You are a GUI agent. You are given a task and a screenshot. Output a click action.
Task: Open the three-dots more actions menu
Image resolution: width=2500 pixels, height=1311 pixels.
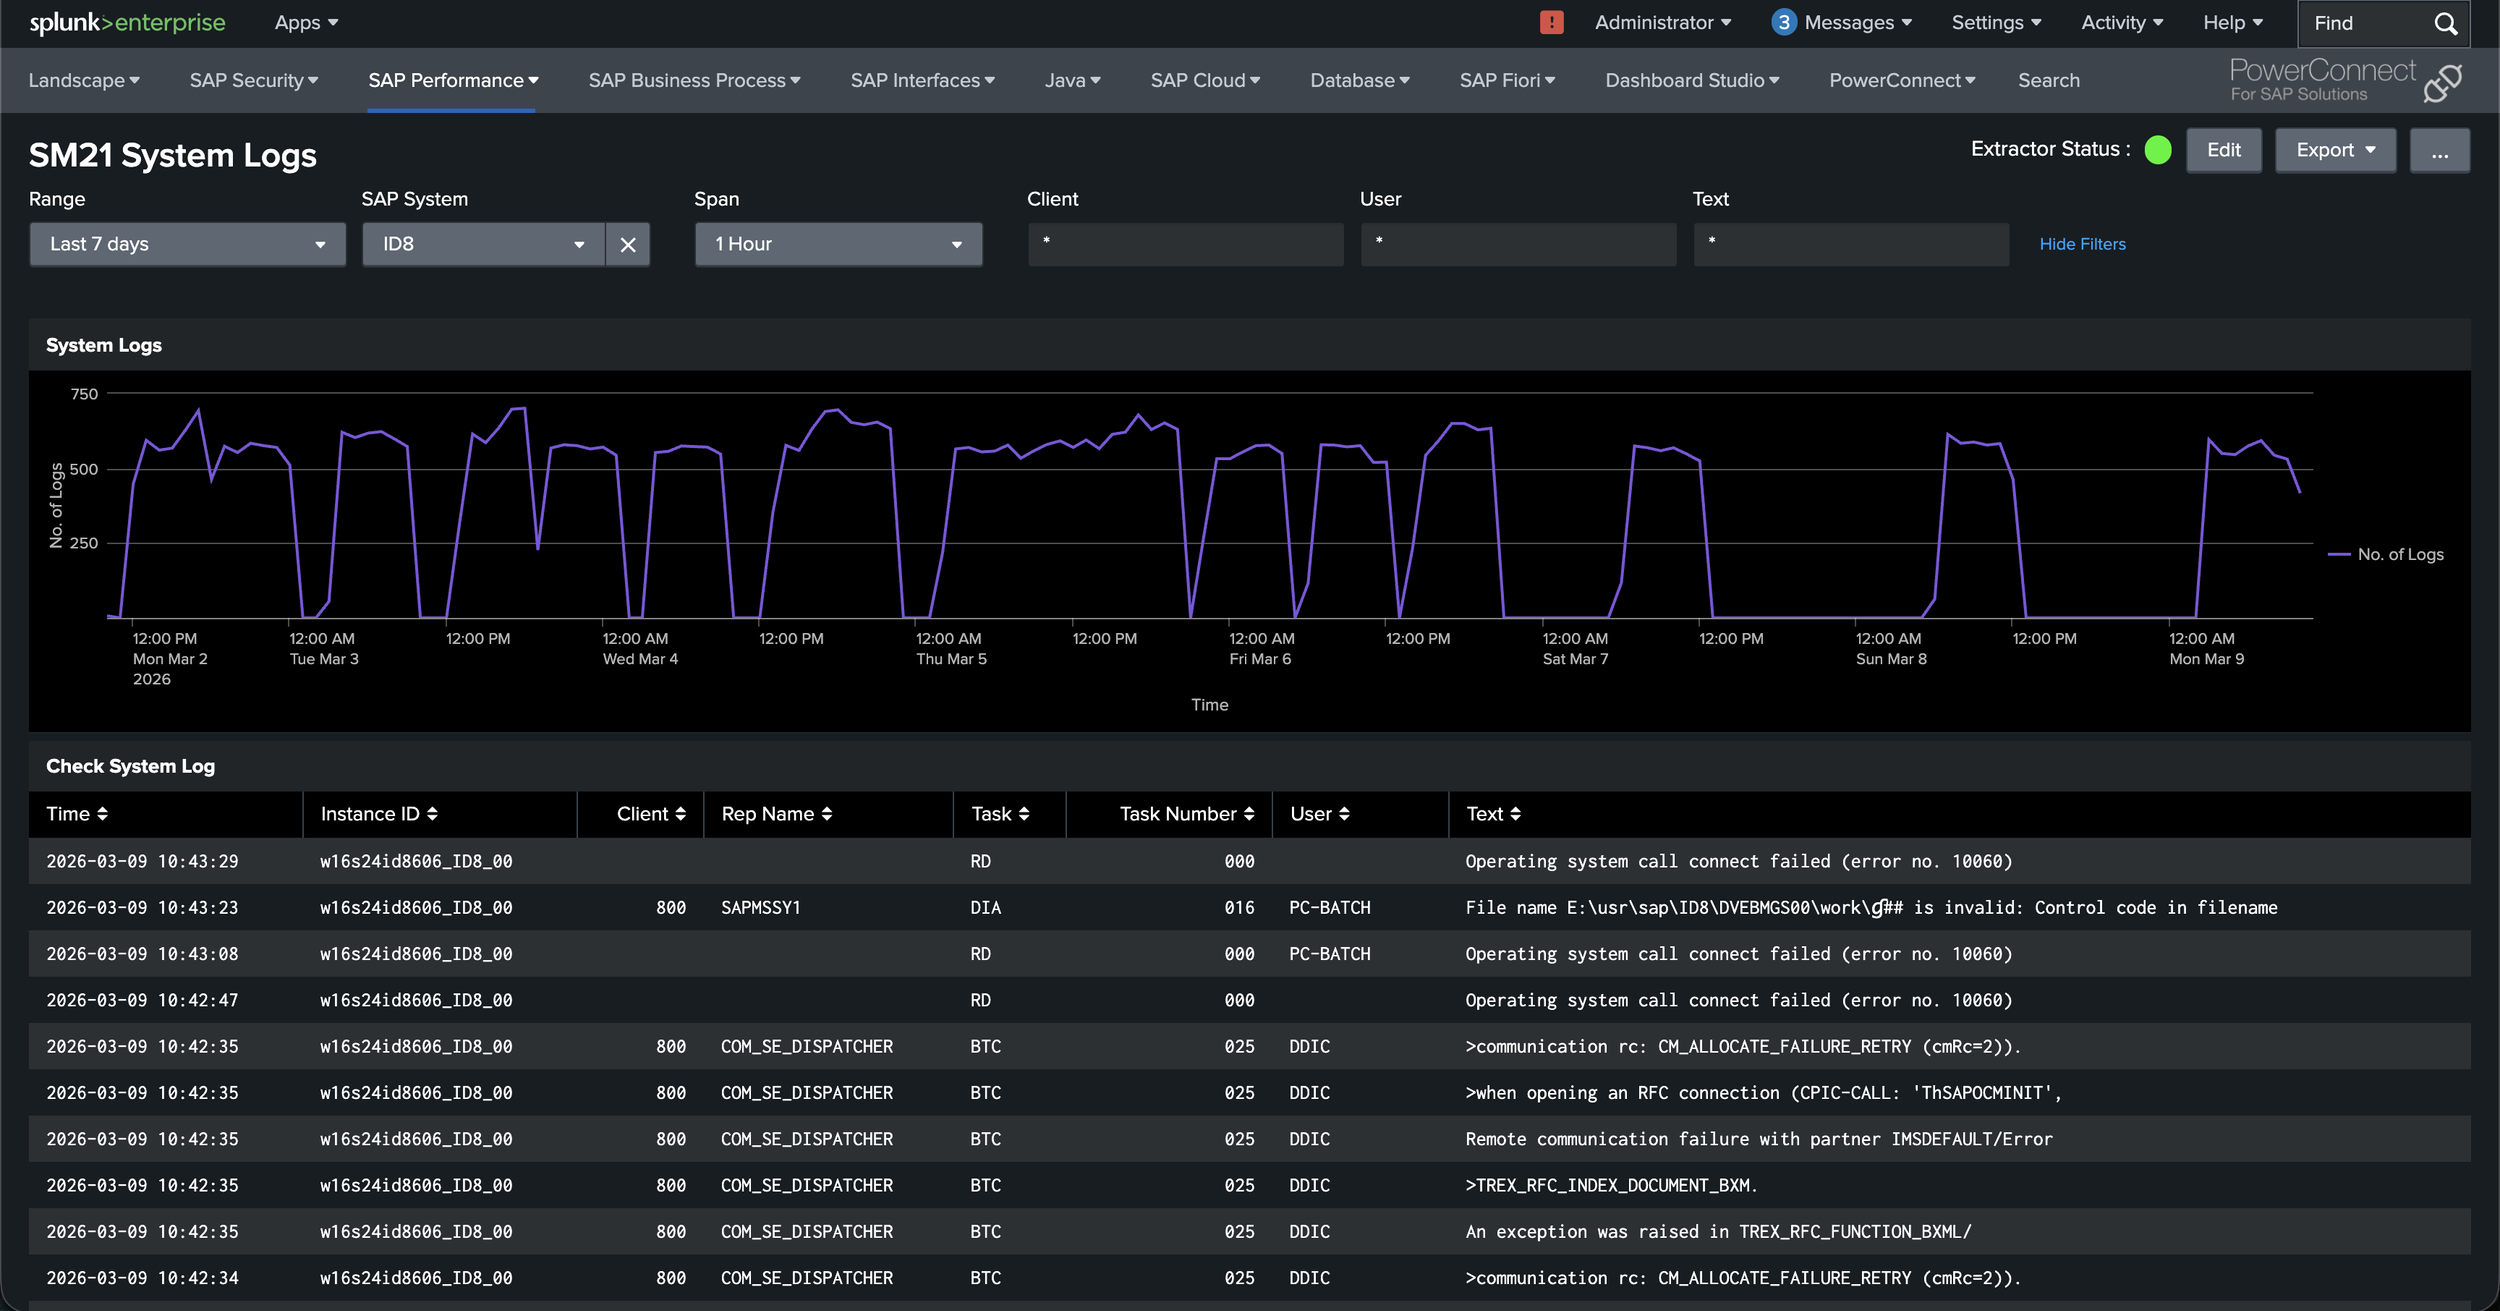click(x=2439, y=151)
